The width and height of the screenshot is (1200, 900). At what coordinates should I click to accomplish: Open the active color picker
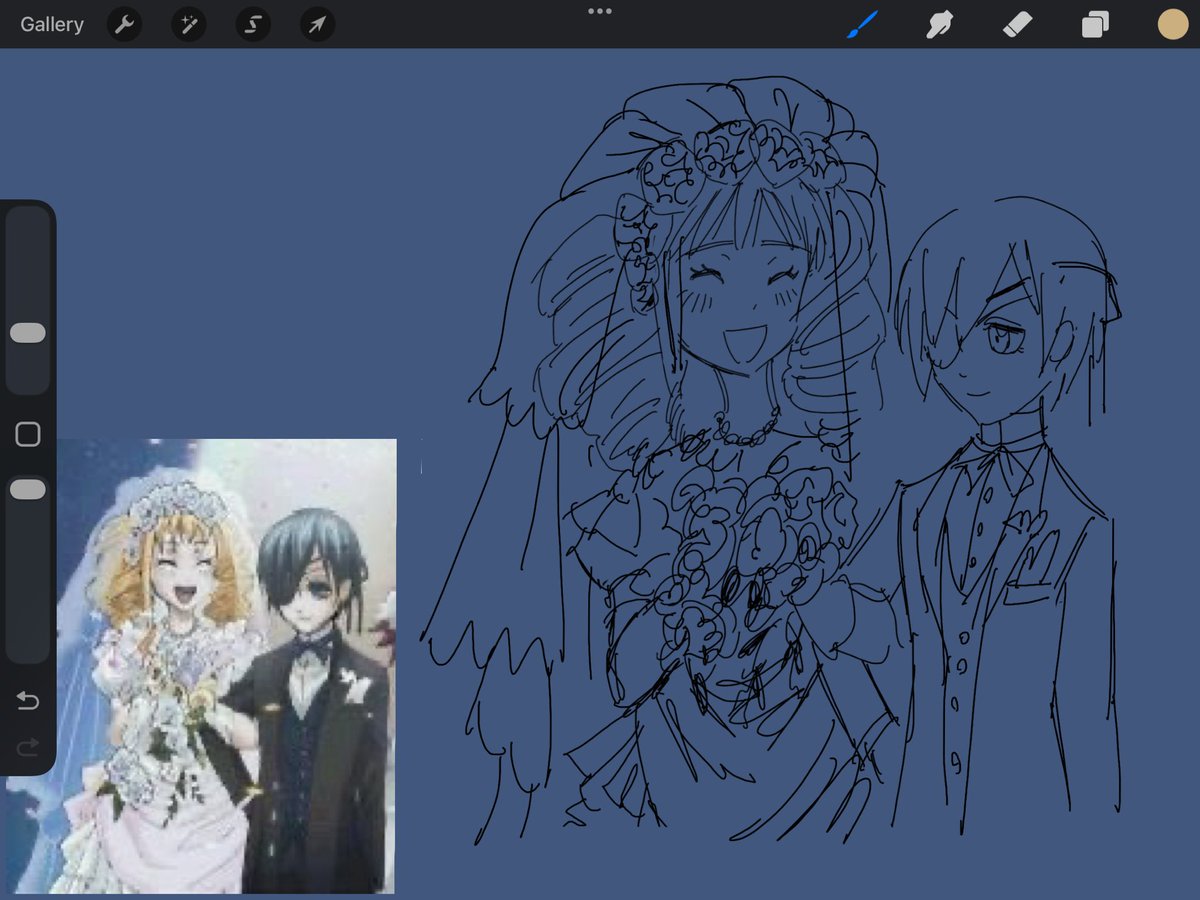[x=1173, y=25]
